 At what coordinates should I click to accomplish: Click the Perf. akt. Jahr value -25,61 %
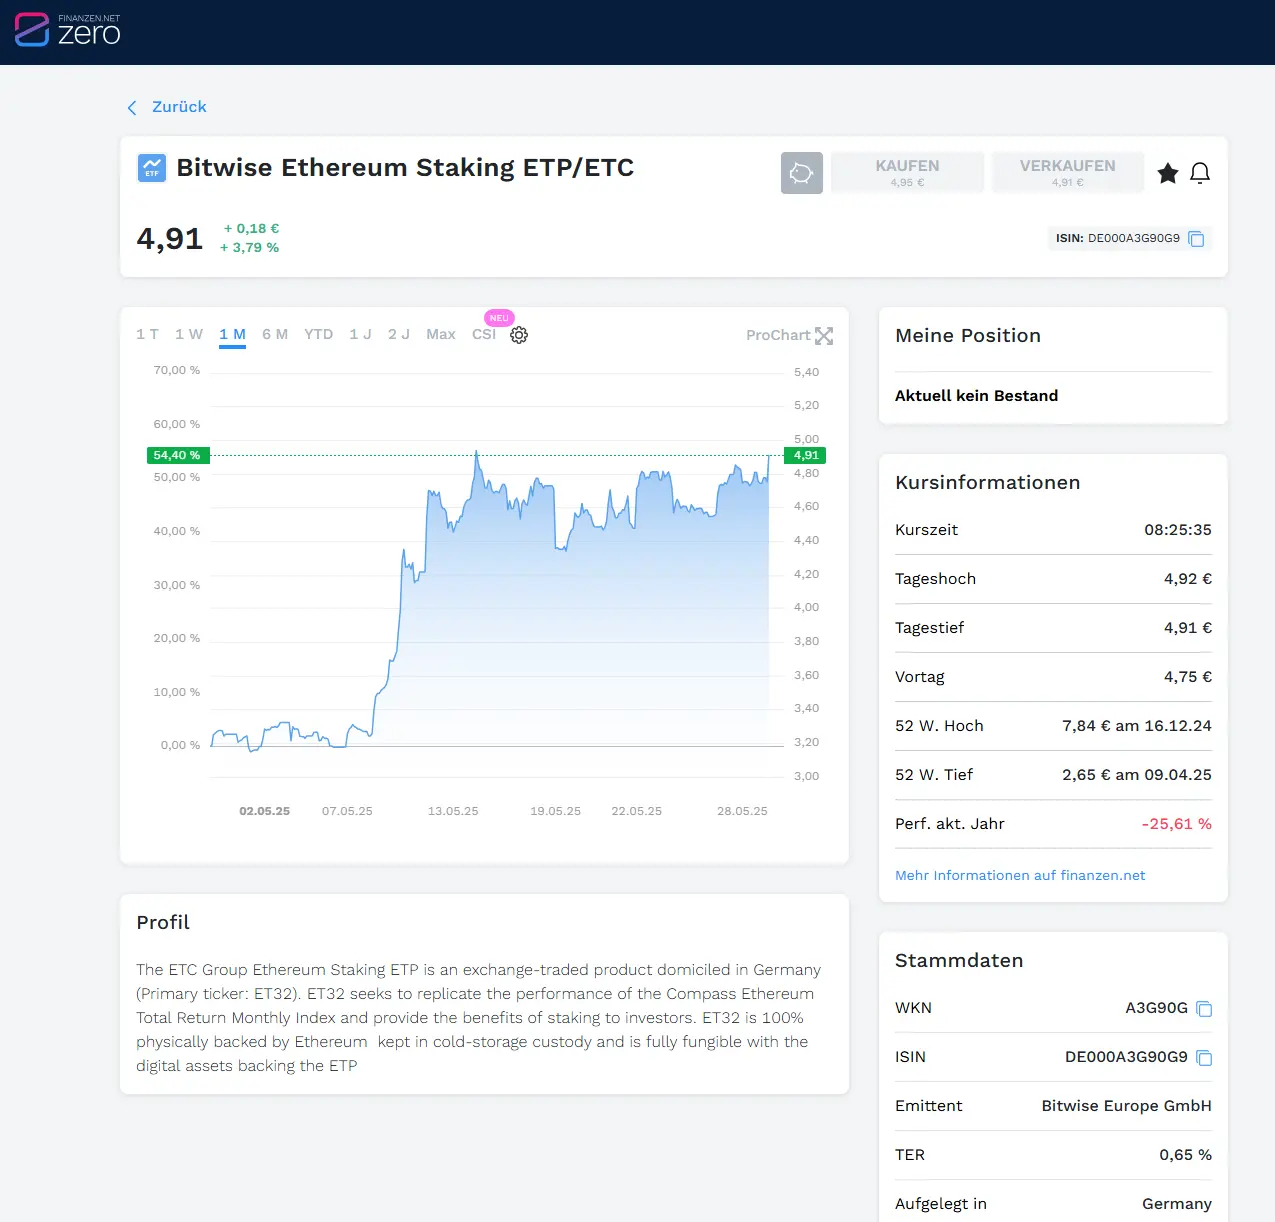tap(1177, 824)
